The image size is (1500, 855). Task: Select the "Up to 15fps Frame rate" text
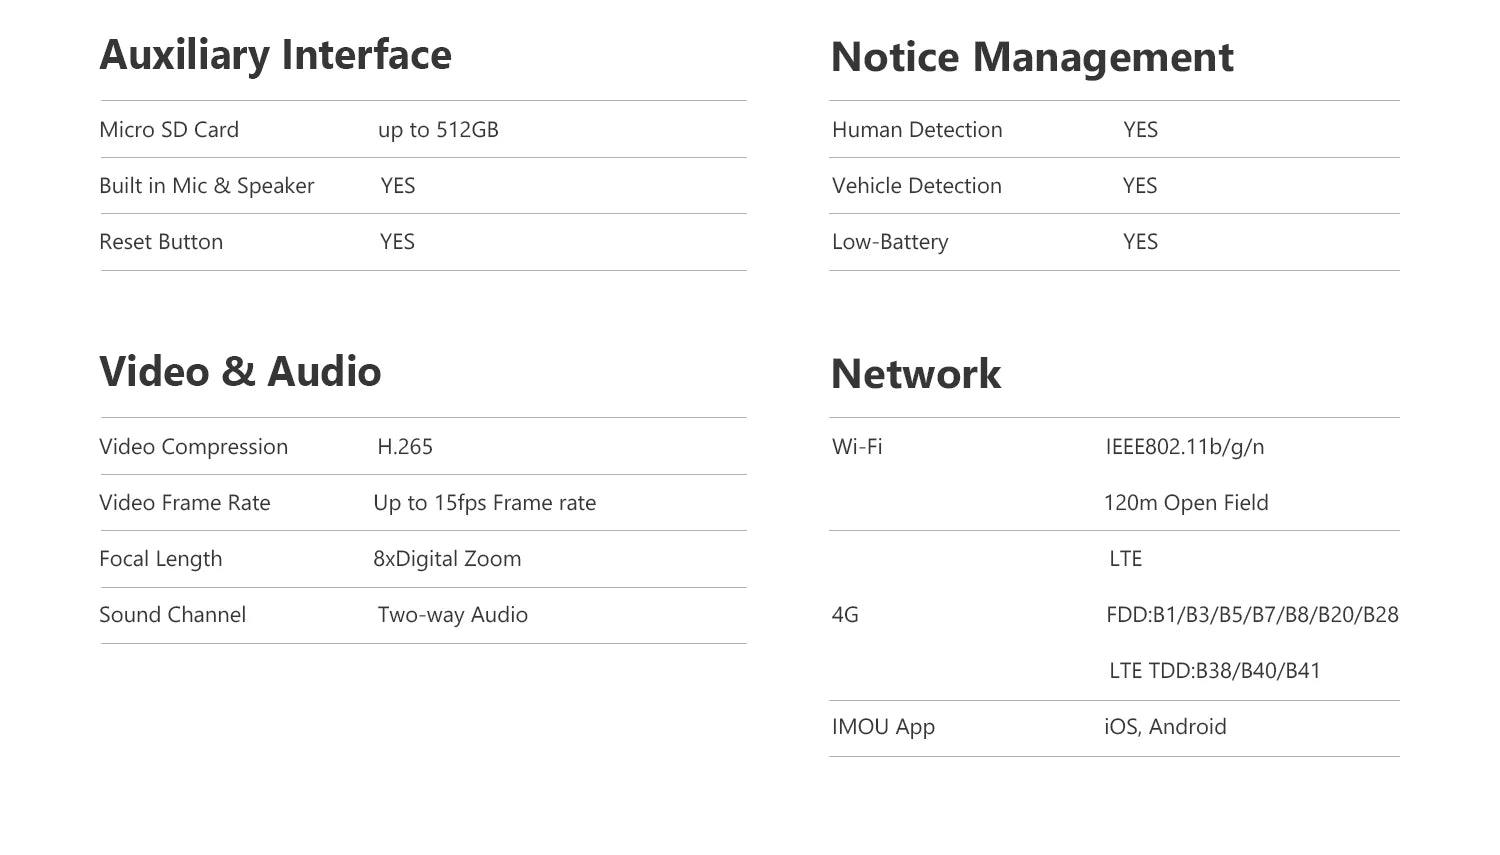click(x=485, y=503)
